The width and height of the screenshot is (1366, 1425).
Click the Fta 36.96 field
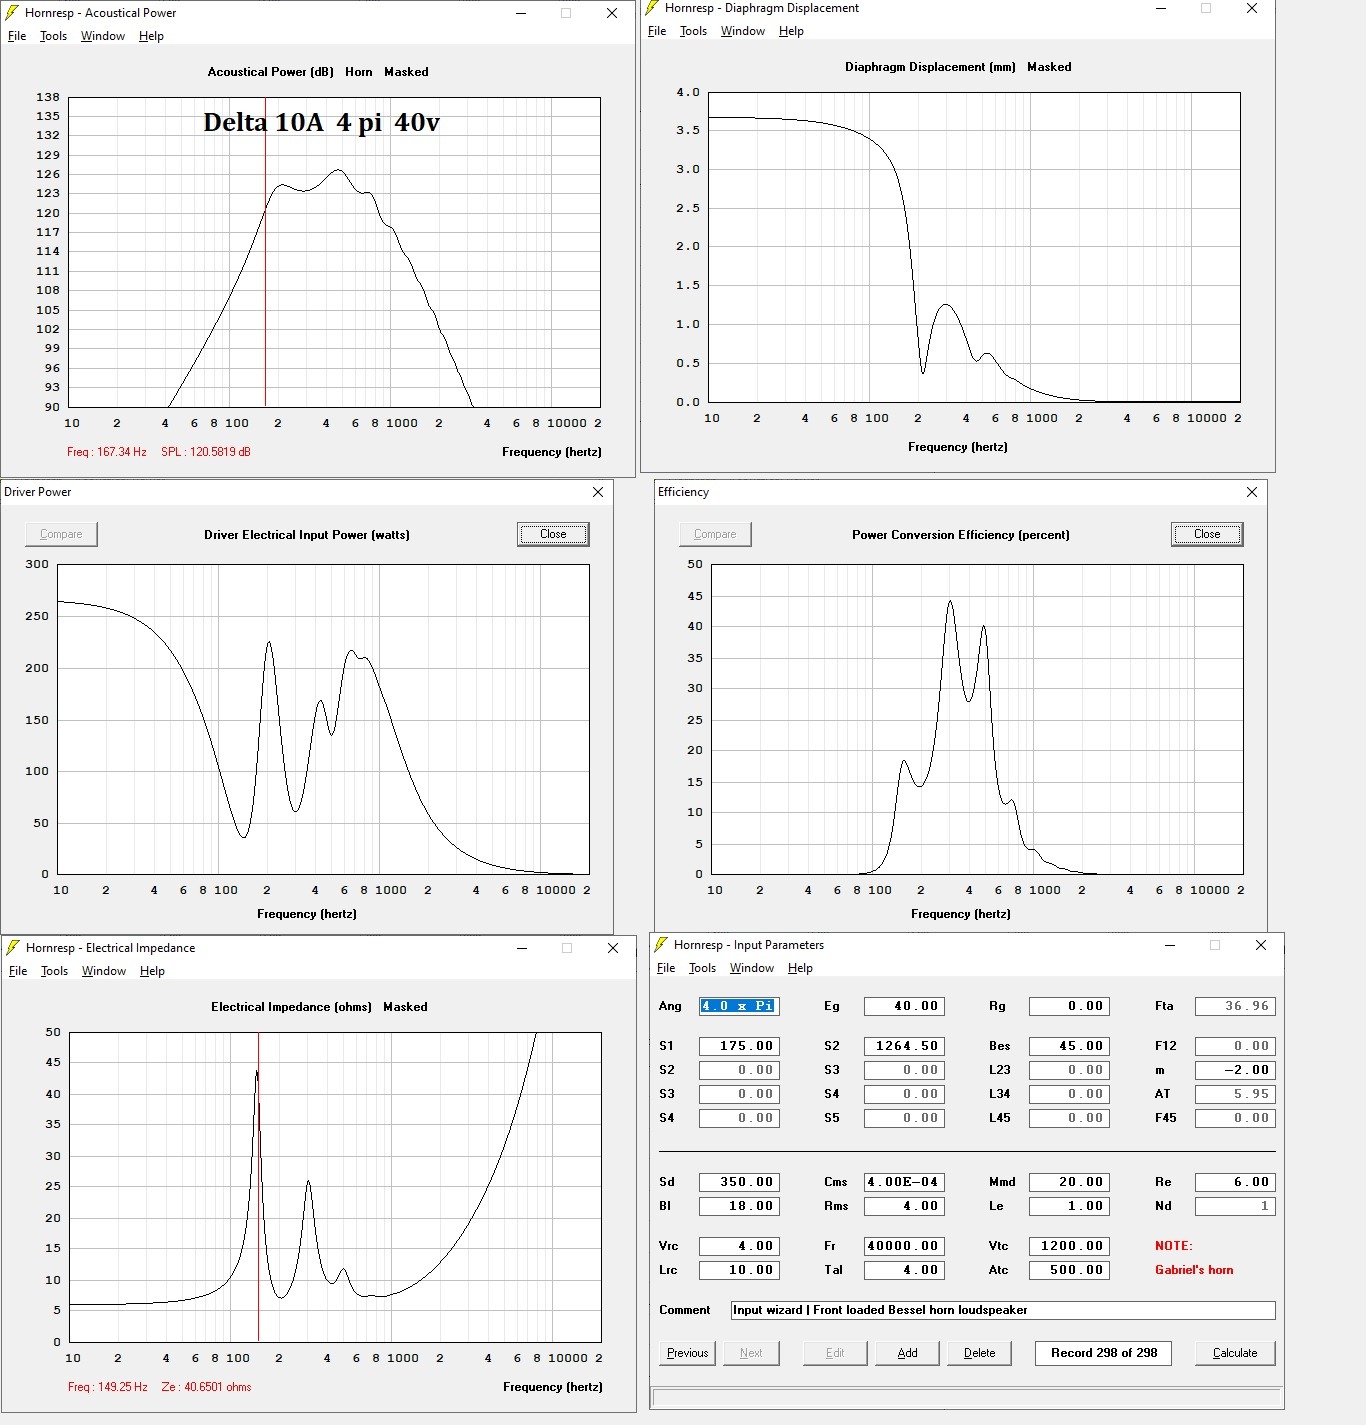pos(1235,1006)
